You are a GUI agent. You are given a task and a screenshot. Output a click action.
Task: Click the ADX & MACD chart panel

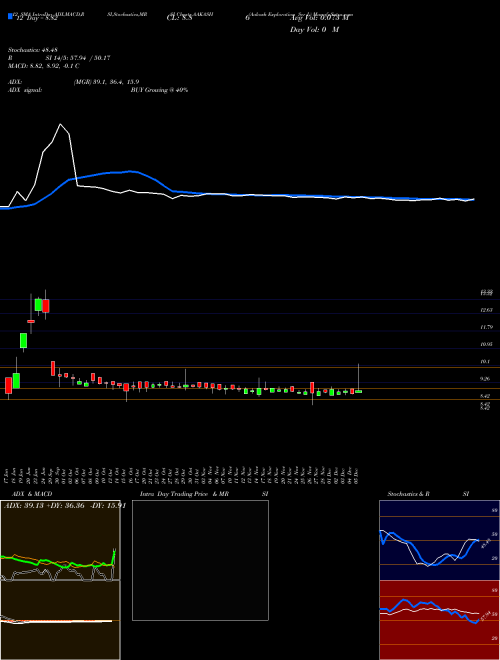click(60, 580)
